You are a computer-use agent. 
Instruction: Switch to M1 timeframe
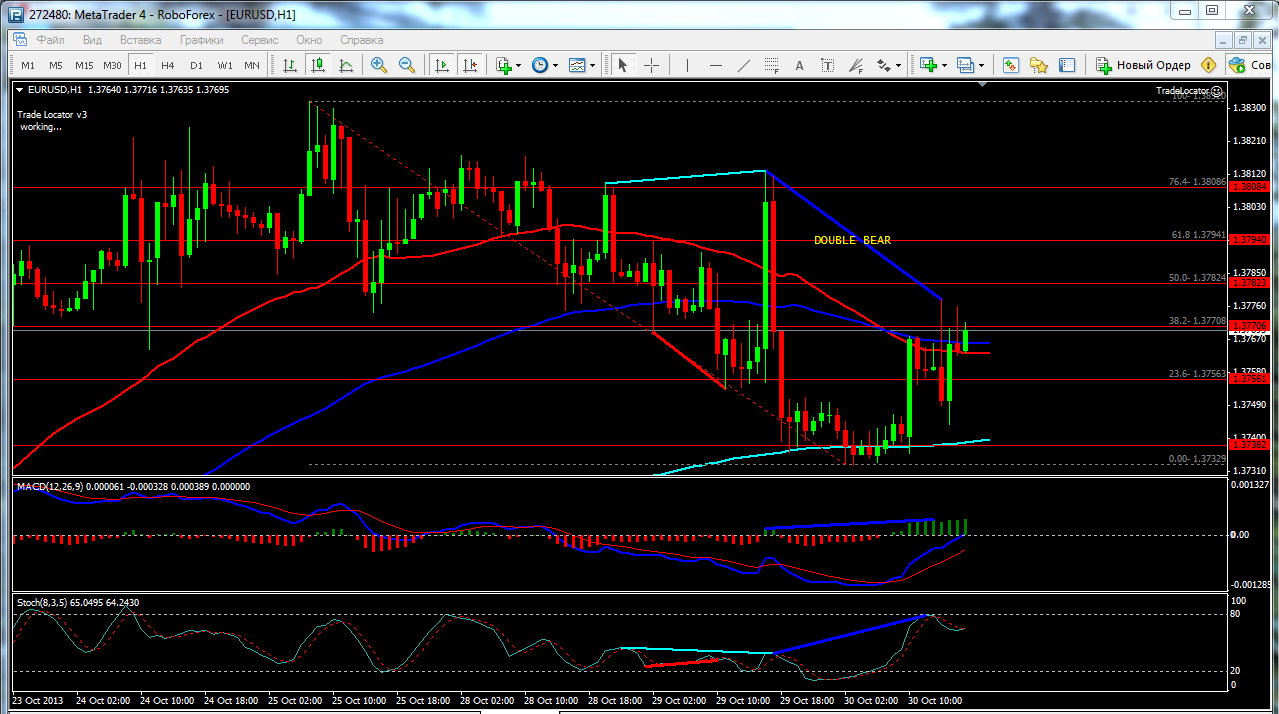click(28, 65)
